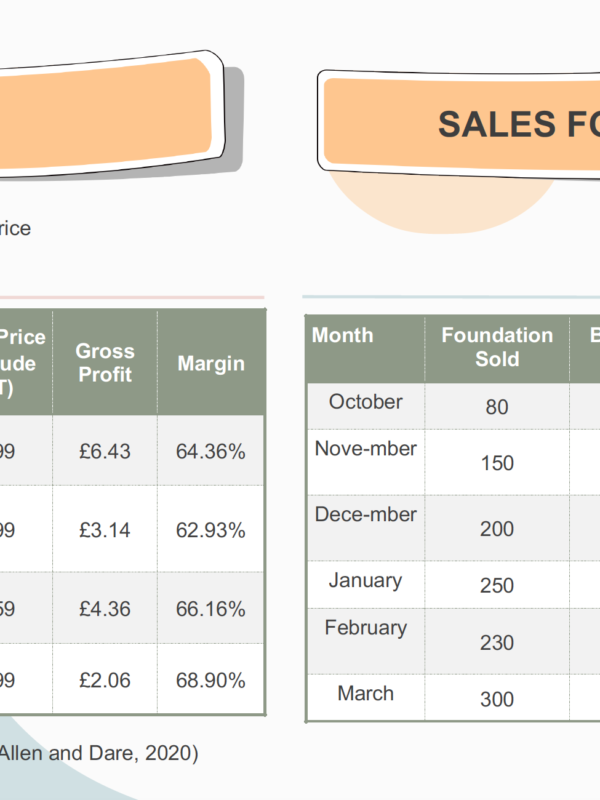Click the £6.43 gross profit cell
The width and height of the screenshot is (600, 800).
coord(105,451)
